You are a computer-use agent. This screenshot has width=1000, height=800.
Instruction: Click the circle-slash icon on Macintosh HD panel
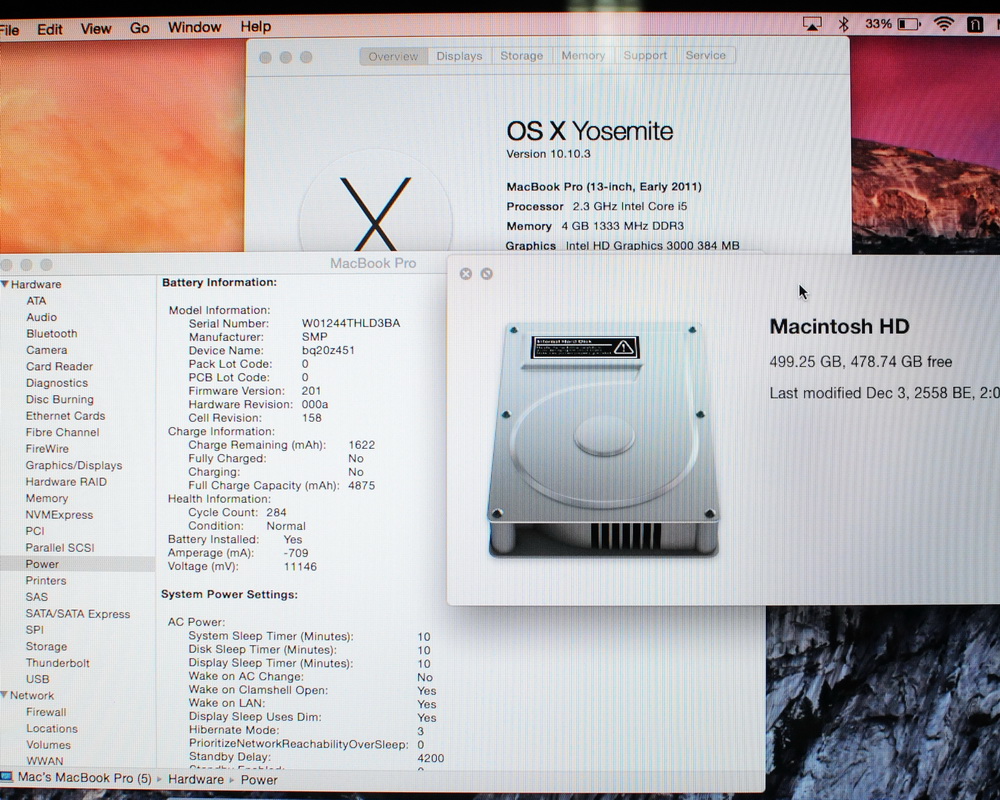487,274
